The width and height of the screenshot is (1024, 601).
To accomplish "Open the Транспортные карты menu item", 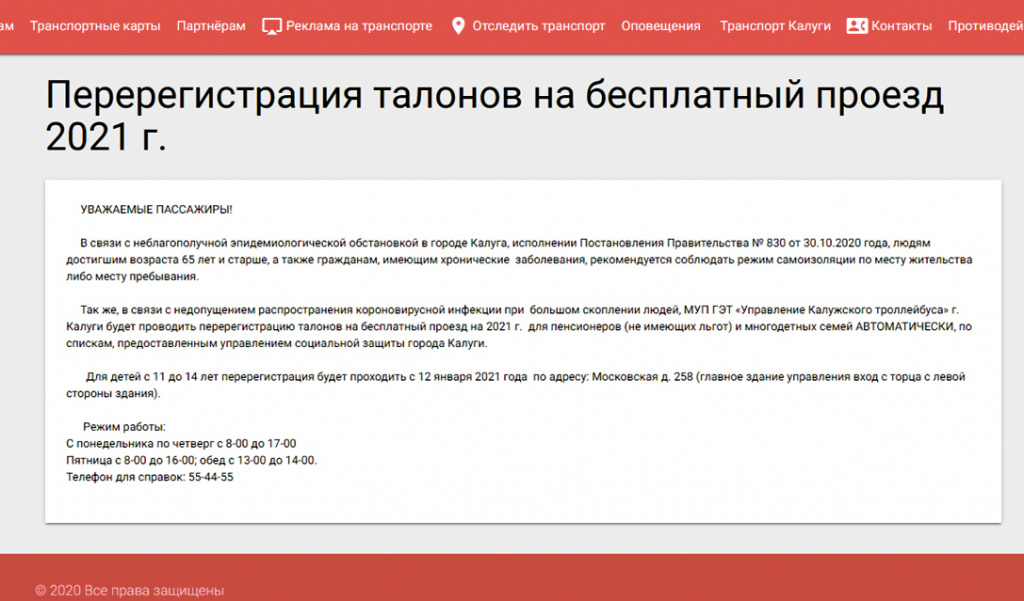I will pyautogui.click(x=95, y=26).
